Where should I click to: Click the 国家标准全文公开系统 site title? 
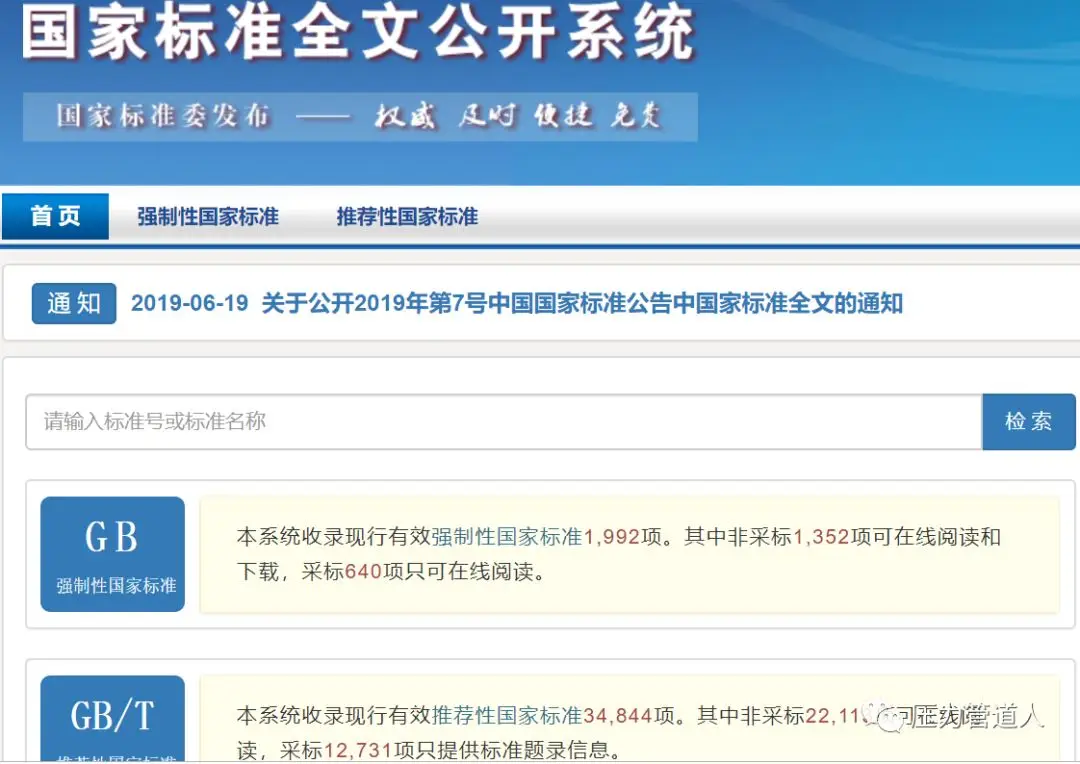pyautogui.click(x=358, y=32)
